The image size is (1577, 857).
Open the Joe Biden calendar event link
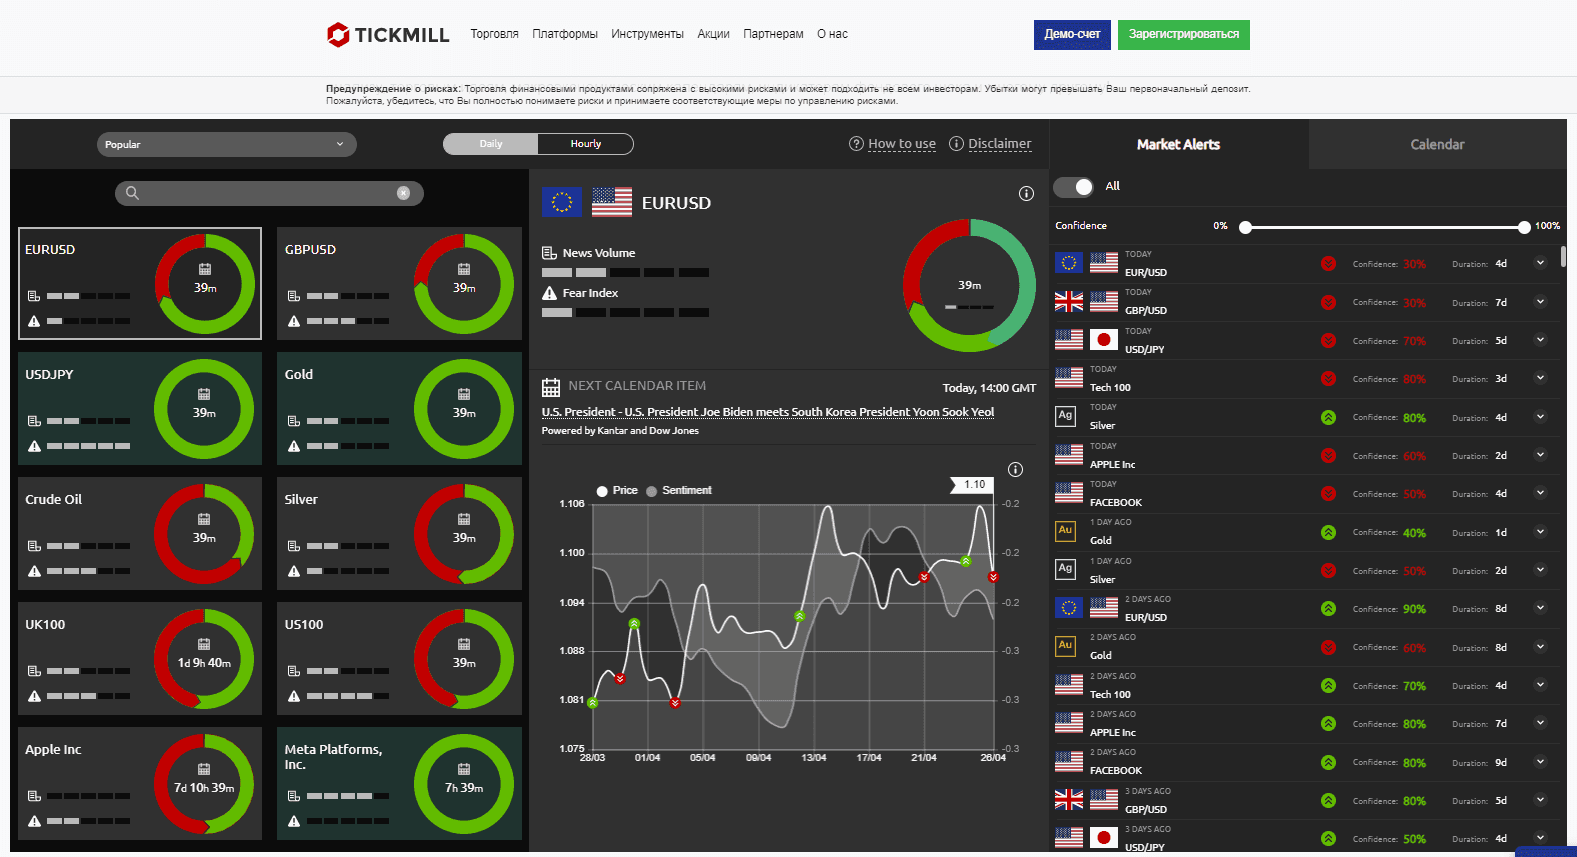point(768,412)
